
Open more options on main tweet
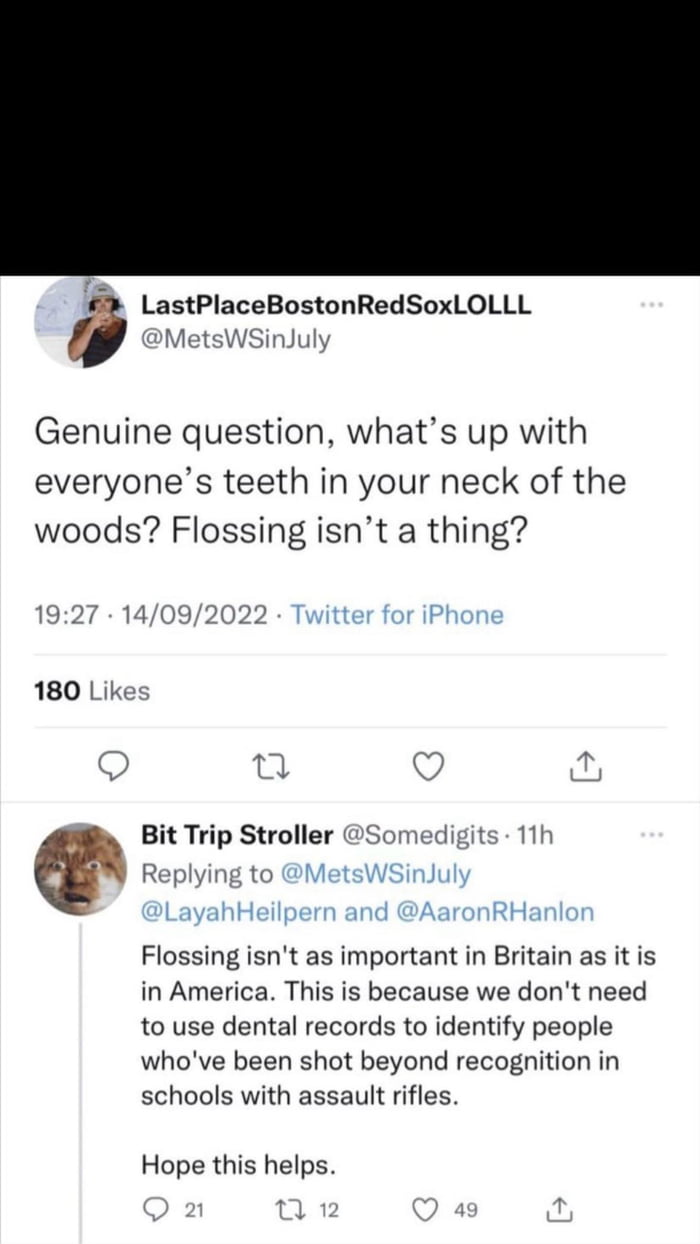point(651,303)
